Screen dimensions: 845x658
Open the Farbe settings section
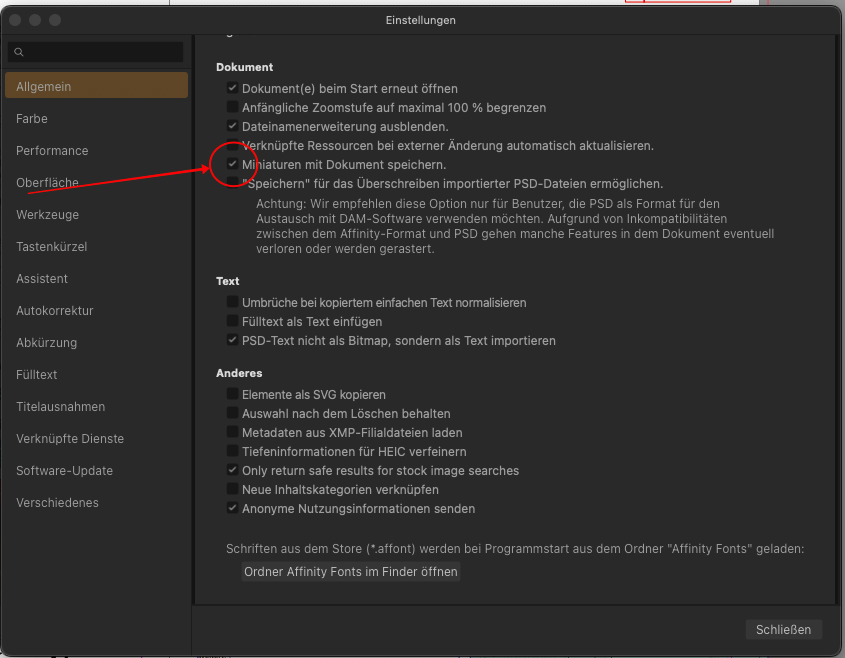coord(32,119)
